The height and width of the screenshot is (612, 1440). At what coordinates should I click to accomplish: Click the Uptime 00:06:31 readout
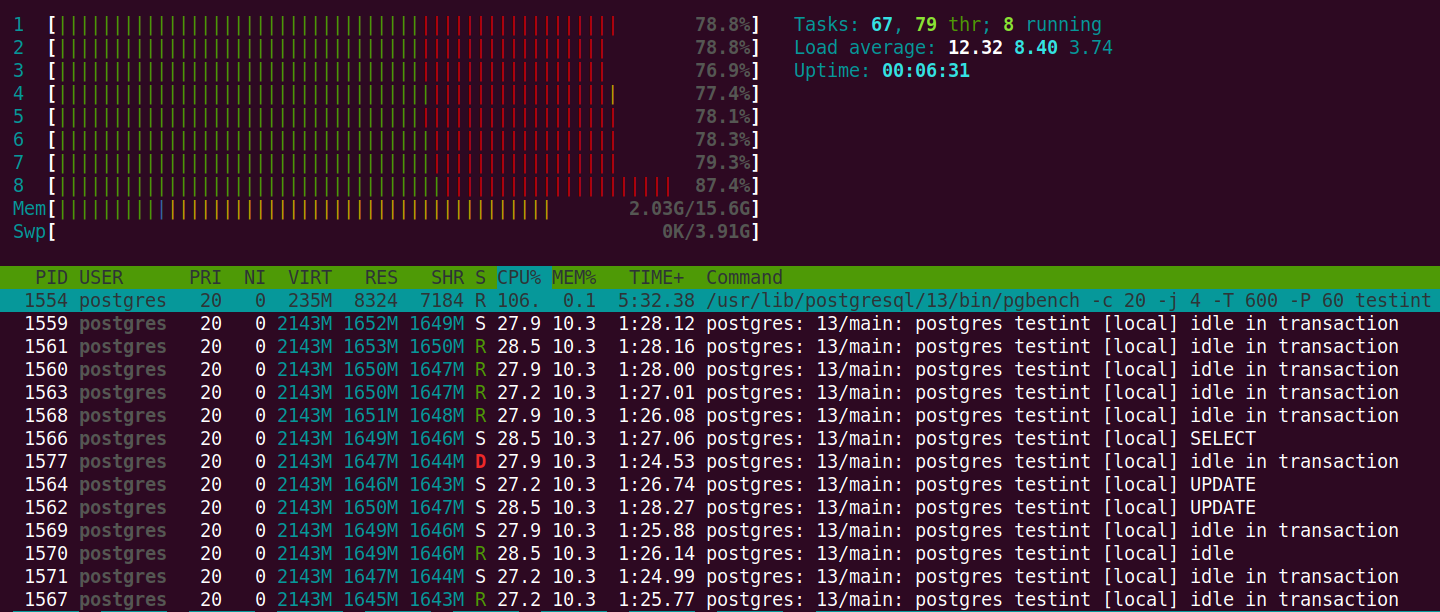[882, 70]
